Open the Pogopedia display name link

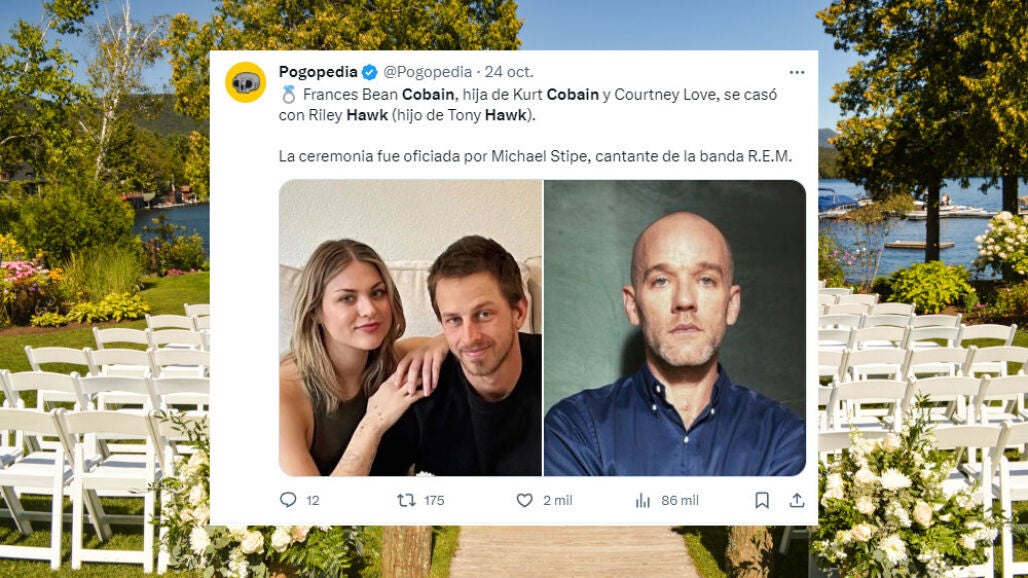coord(318,71)
